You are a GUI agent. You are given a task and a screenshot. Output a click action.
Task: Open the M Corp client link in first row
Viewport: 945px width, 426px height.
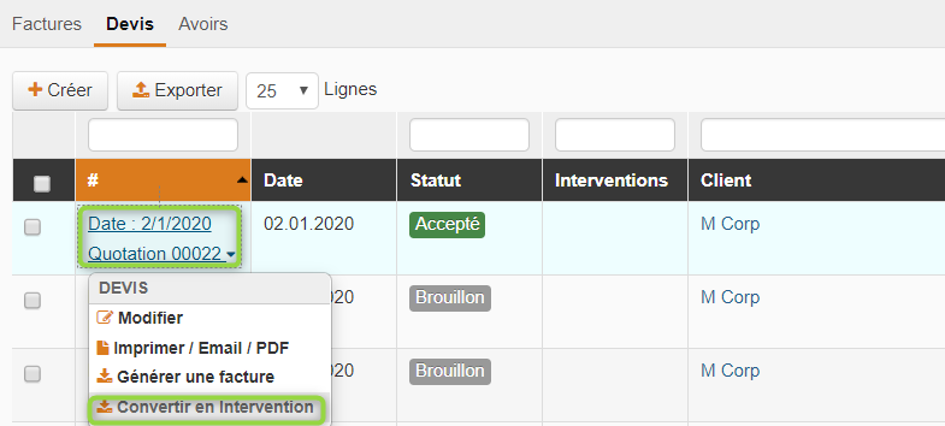730,224
